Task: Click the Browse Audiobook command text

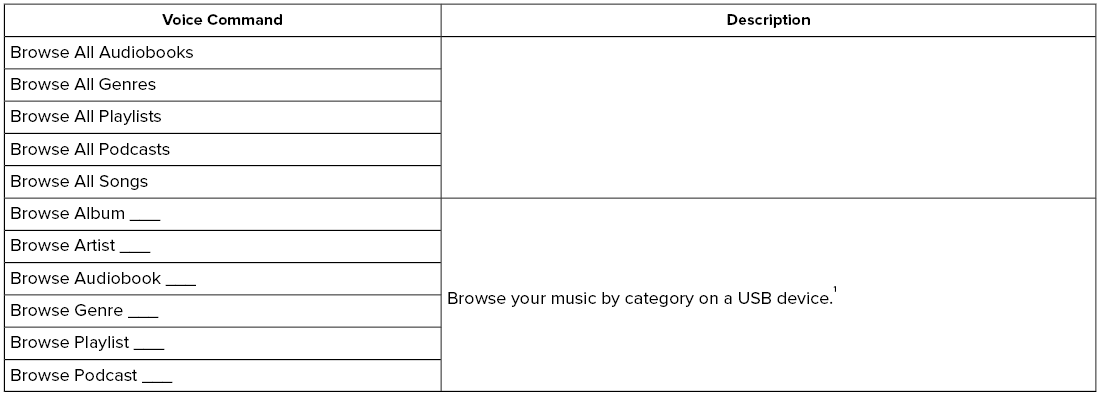Action: [x=103, y=279]
